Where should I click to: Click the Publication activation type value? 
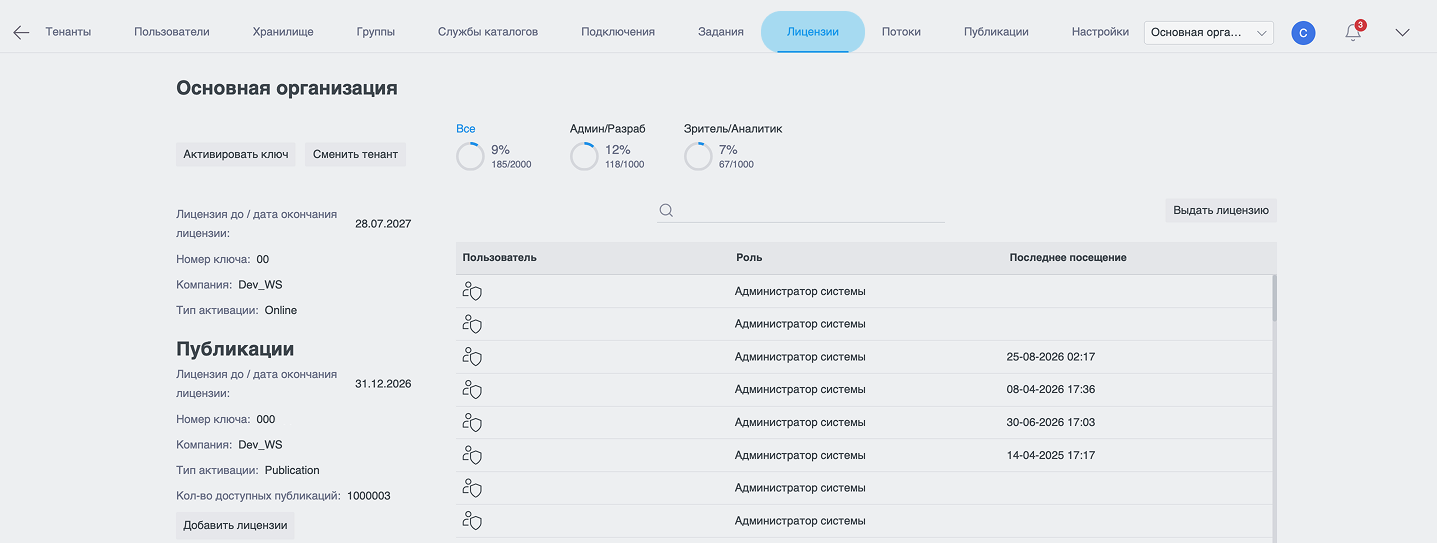click(x=292, y=470)
